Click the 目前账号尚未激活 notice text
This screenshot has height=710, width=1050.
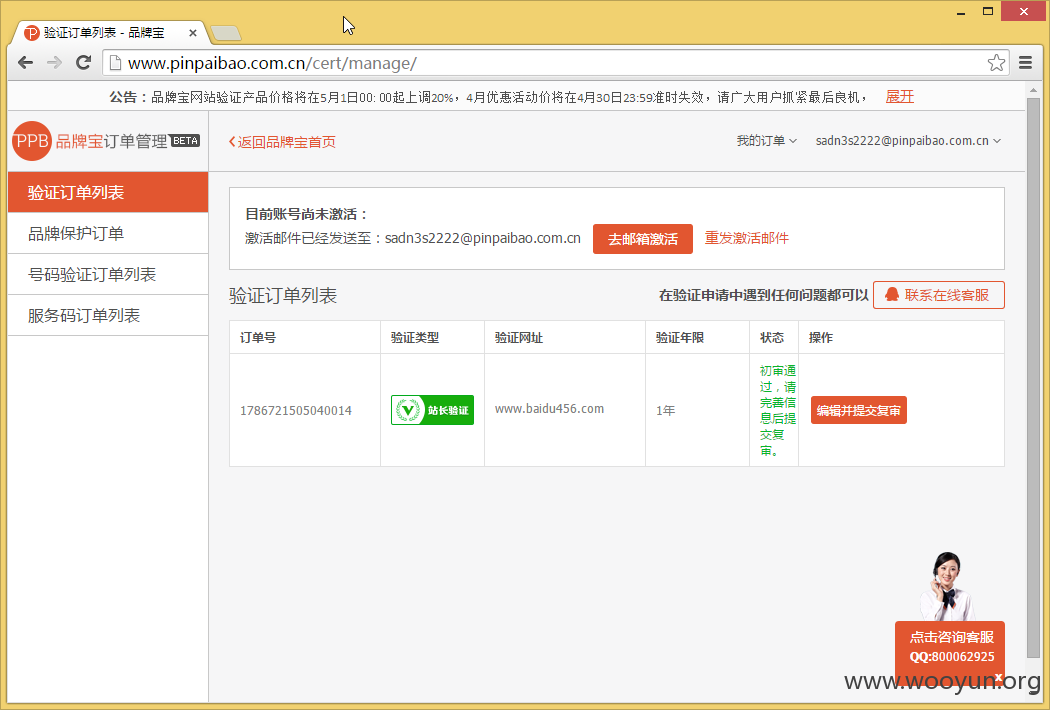click(307, 214)
